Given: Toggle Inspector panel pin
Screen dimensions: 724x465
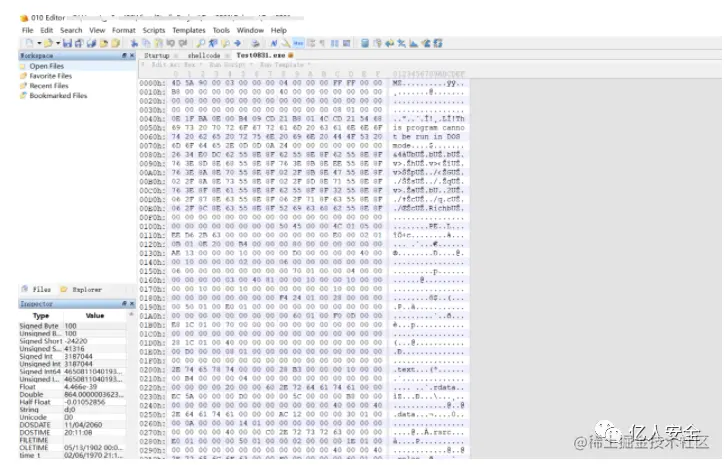Looking at the screenshot, I should point(124,303).
